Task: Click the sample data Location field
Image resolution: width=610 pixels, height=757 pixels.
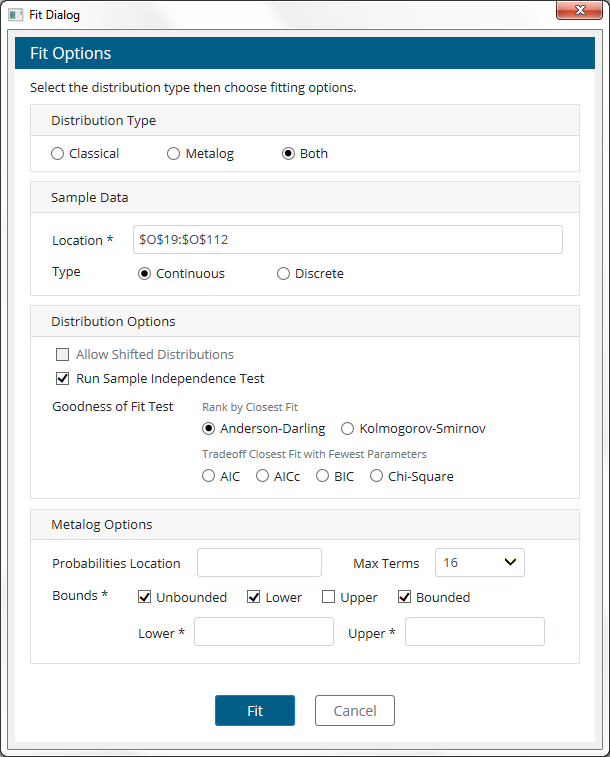Action: 347,240
